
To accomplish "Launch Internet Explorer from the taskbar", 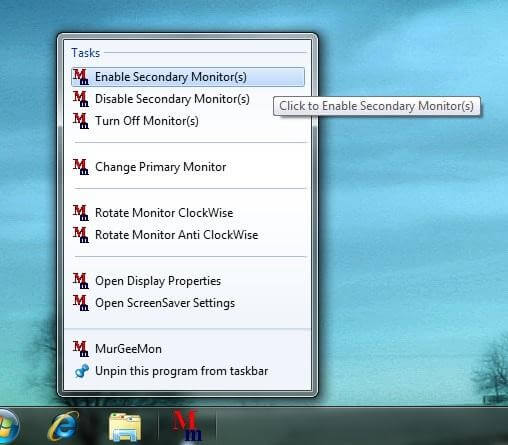I will point(64,426).
